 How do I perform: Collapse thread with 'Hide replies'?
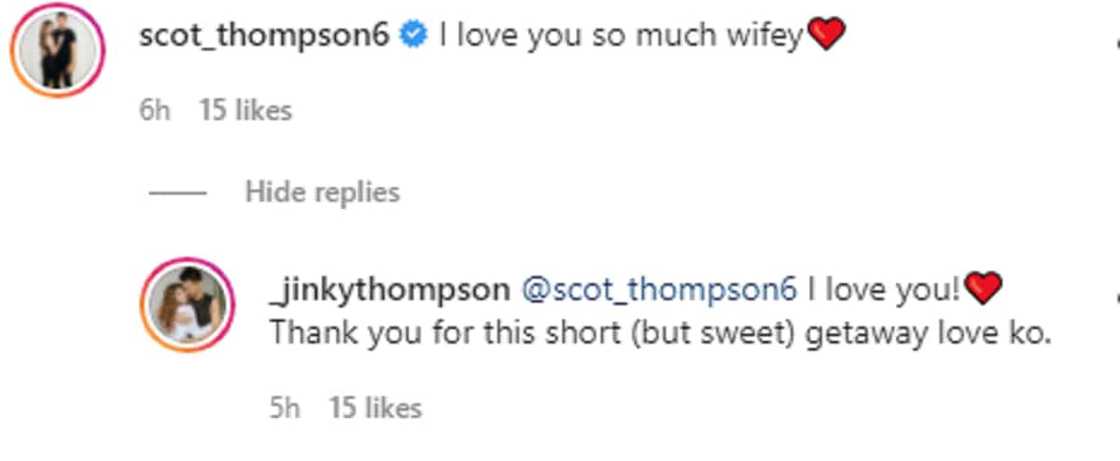pos(322,191)
